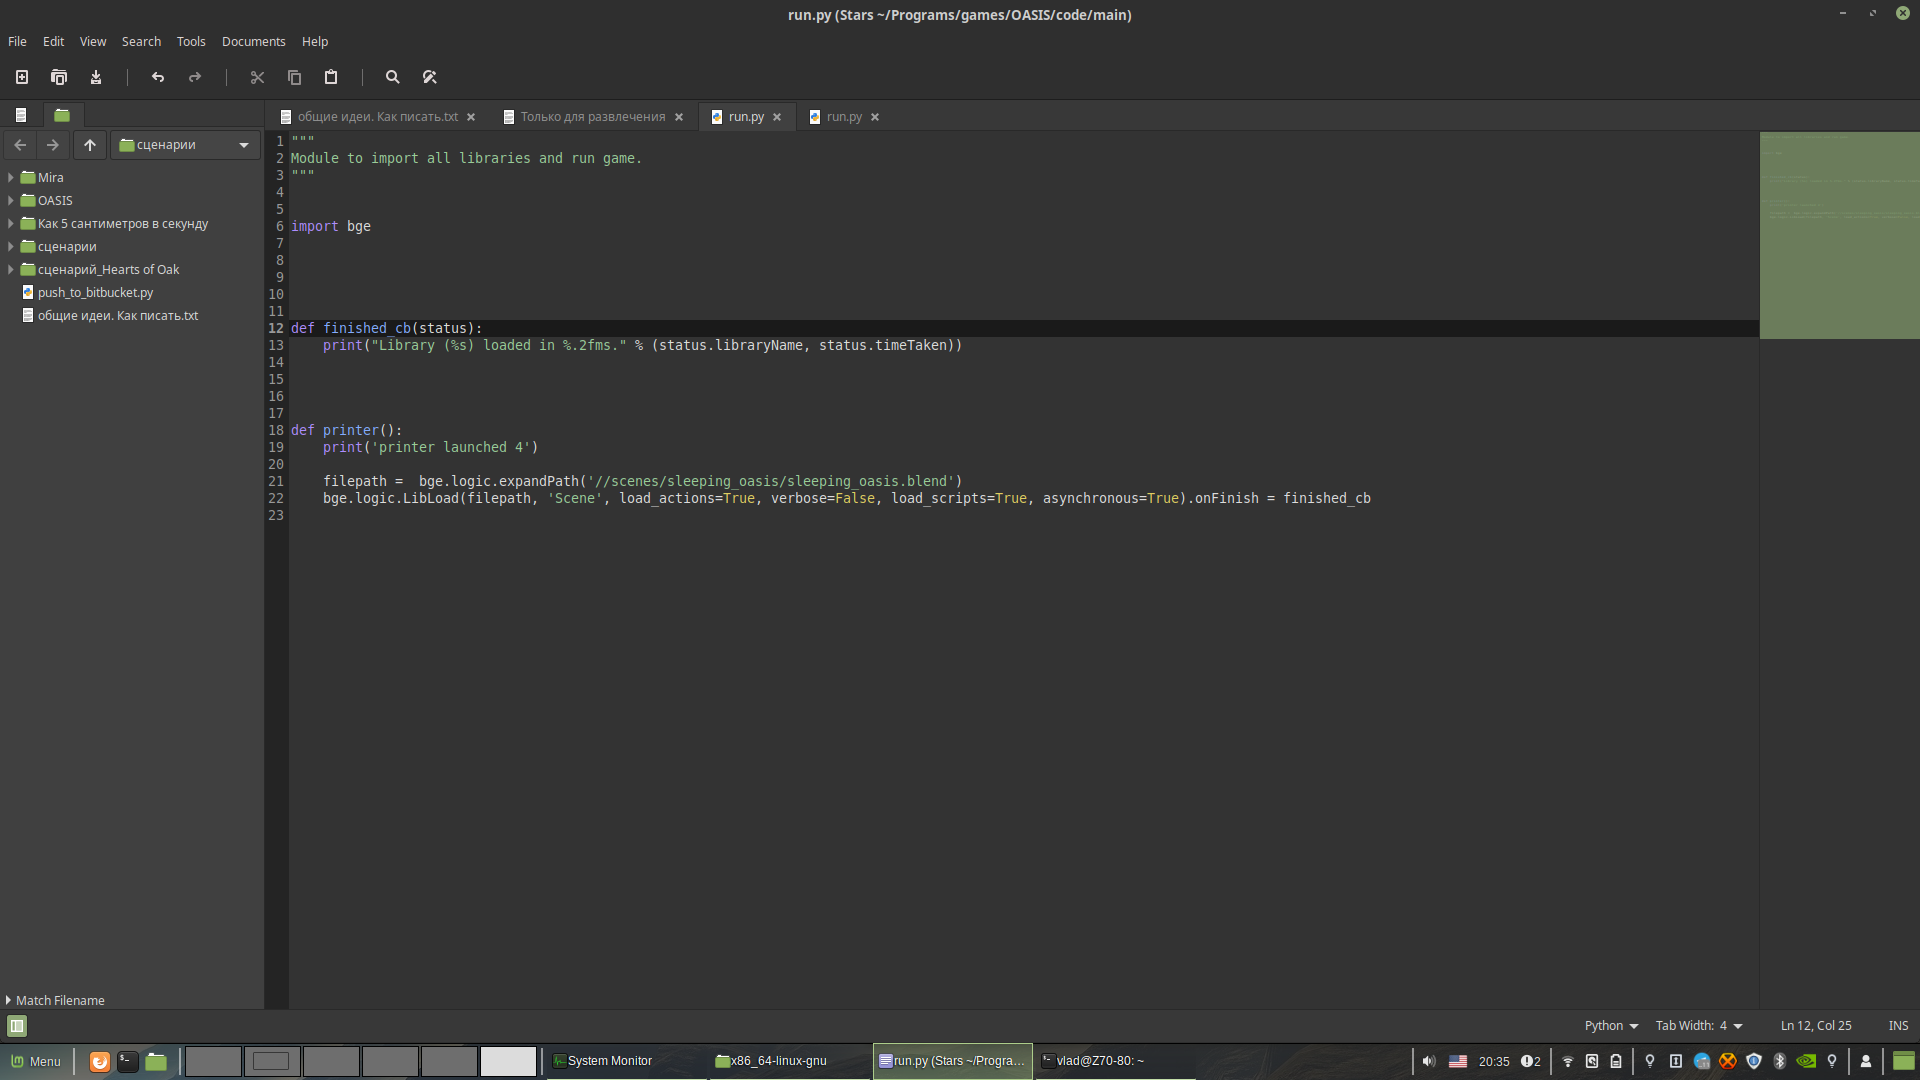Open the notifications indicator showing 2
This screenshot has width=1920, height=1080.
1530,1061
